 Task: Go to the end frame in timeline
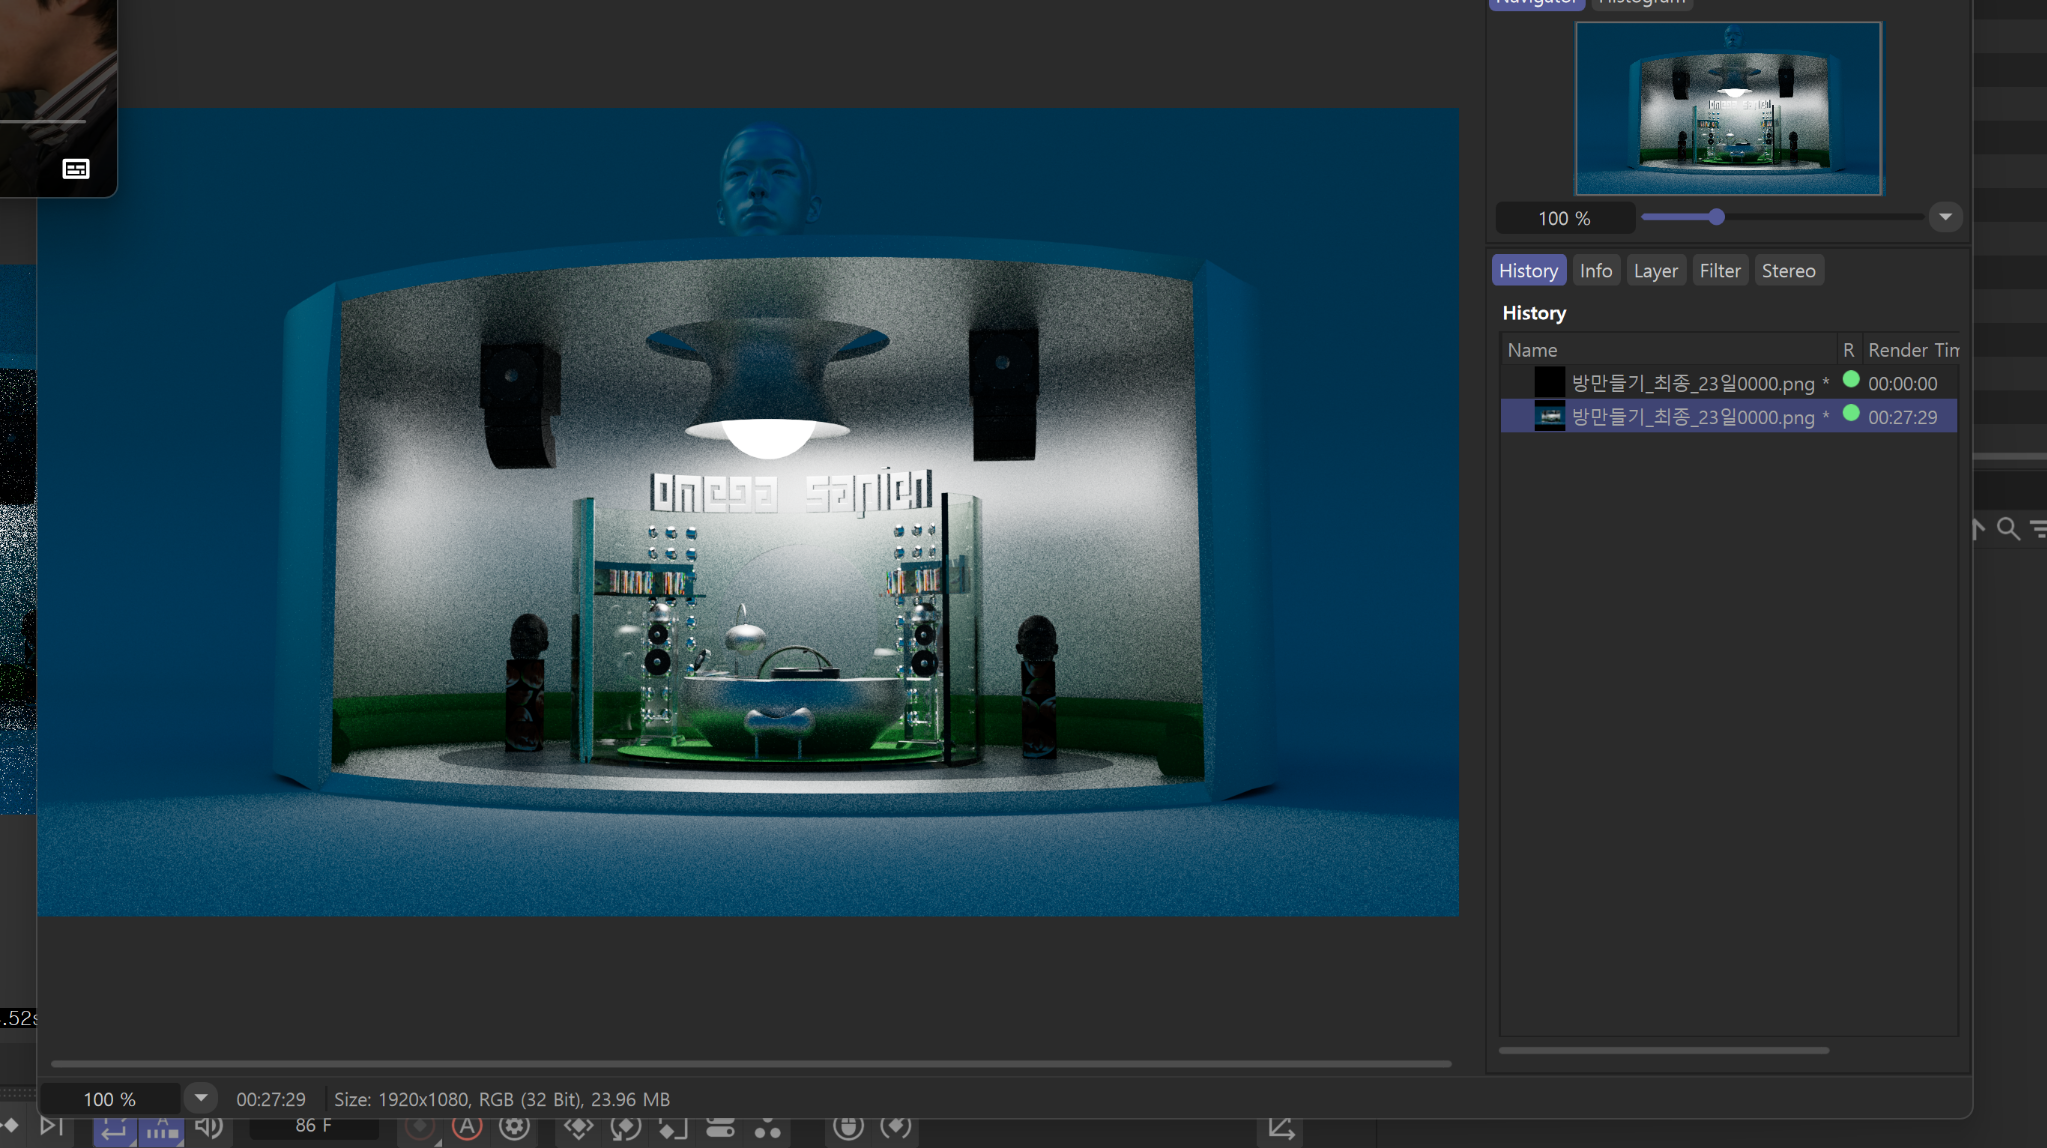pos(52,1127)
